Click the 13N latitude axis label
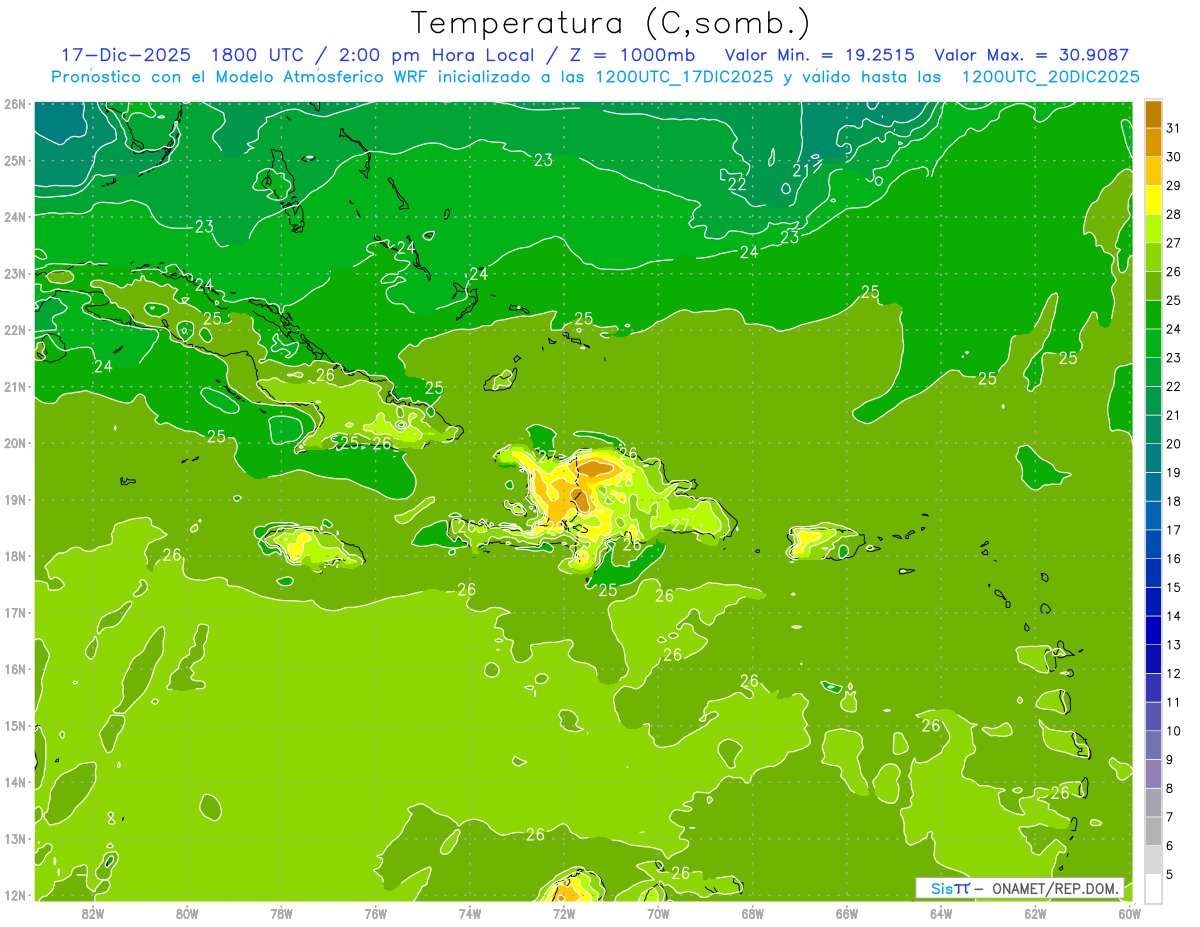 point(15,838)
